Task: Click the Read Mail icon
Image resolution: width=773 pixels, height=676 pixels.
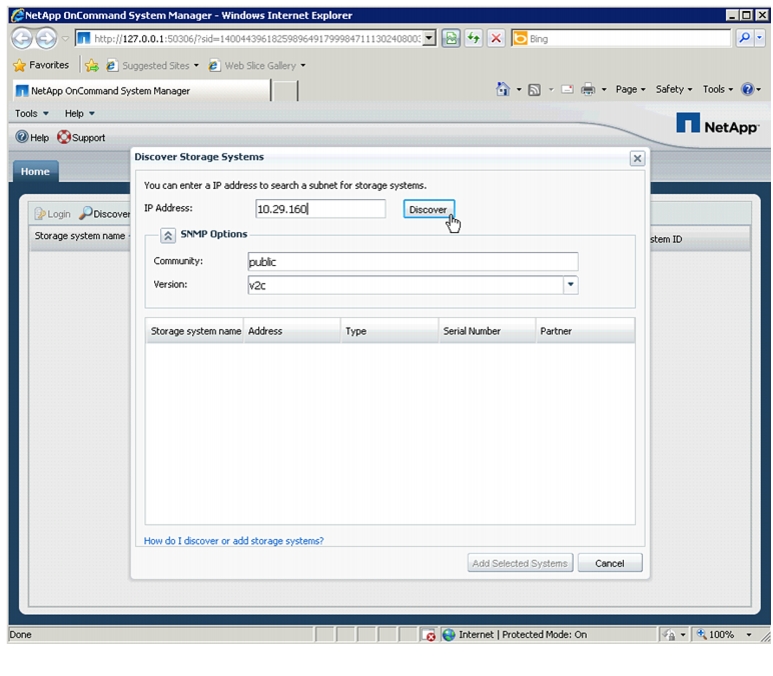Action: (x=567, y=89)
